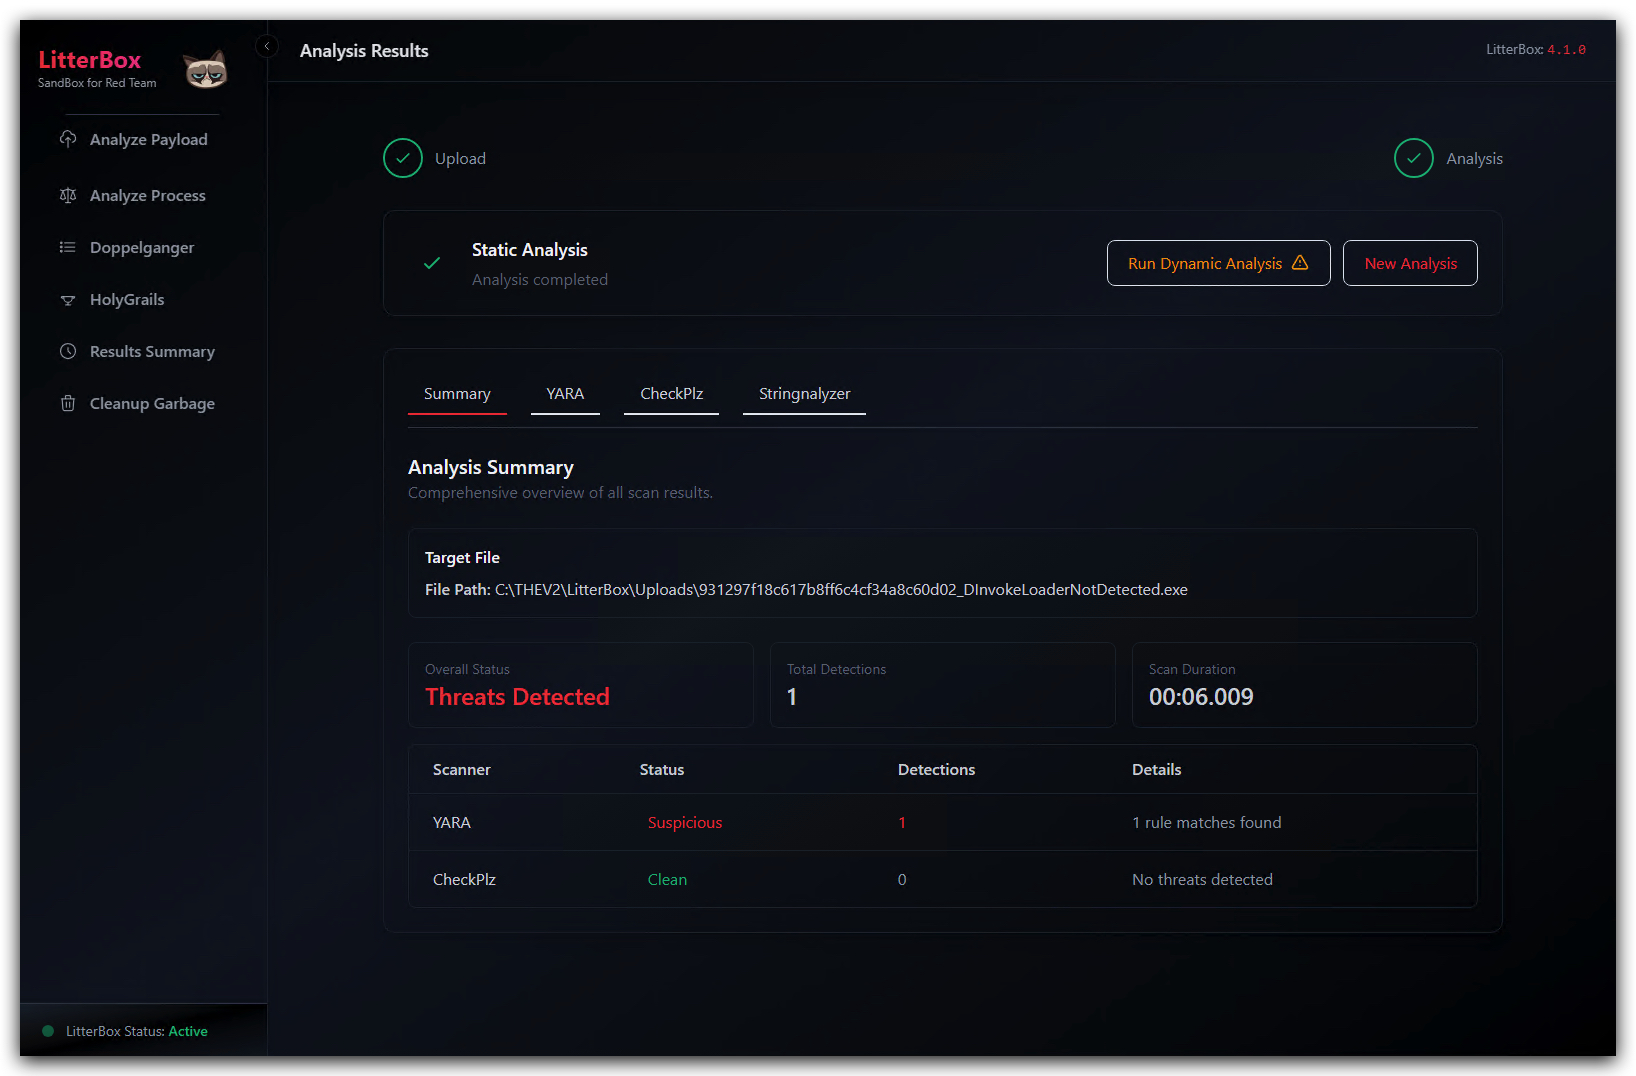The width and height of the screenshot is (1636, 1076).
Task: Click the Cleanup Garbage trash icon
Action: [68, 403]
